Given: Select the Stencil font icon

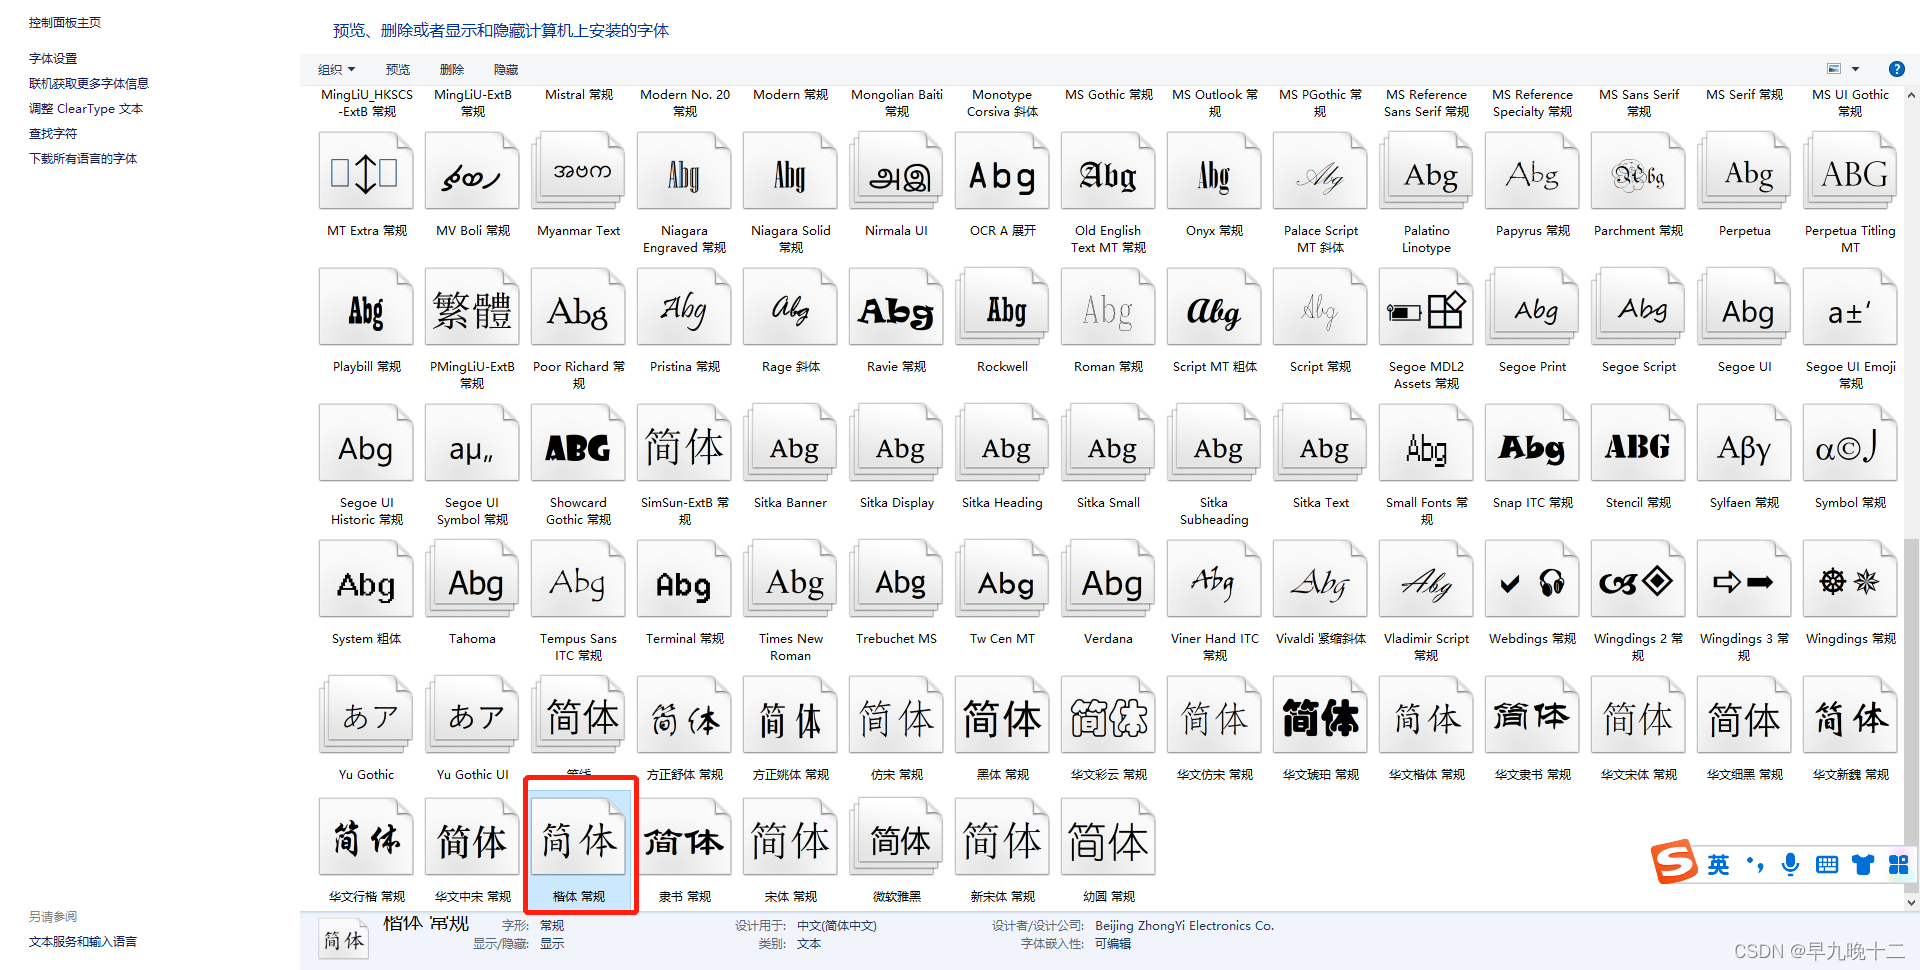Looking at the screenshot, I should click(1638, 445).
